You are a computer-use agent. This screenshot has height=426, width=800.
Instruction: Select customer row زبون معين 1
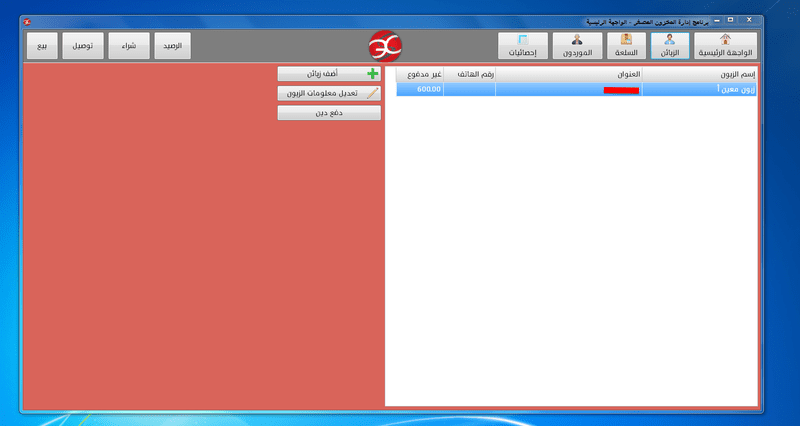click(577, 89)
